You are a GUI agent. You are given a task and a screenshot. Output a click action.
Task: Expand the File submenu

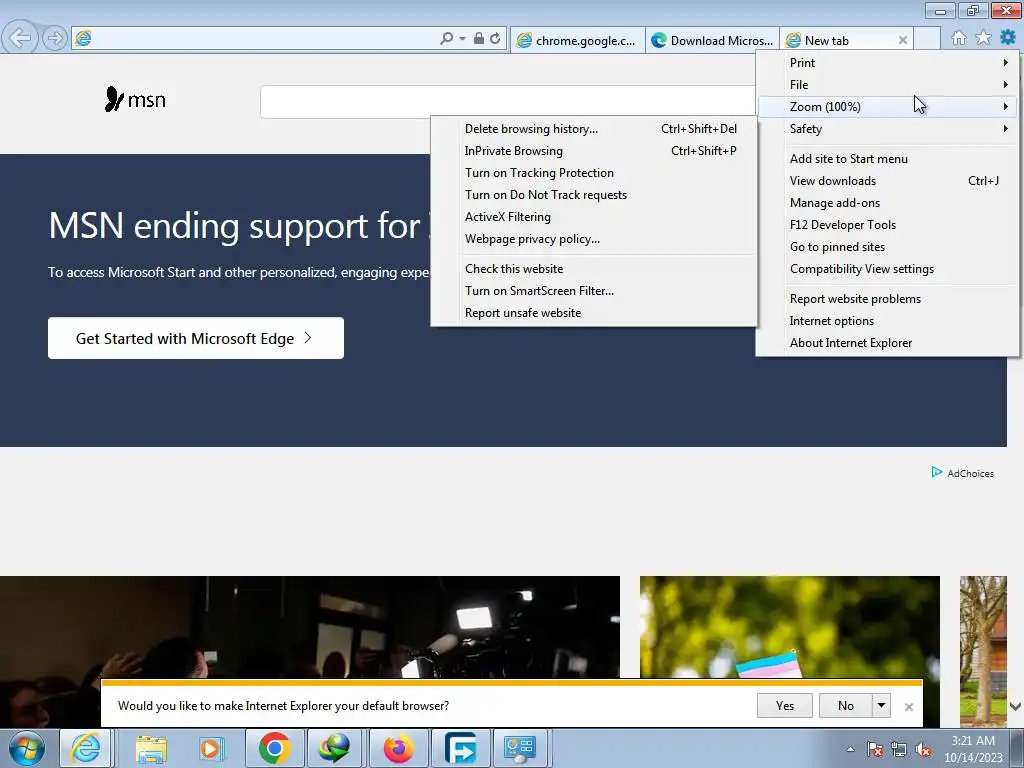[888, 85]
